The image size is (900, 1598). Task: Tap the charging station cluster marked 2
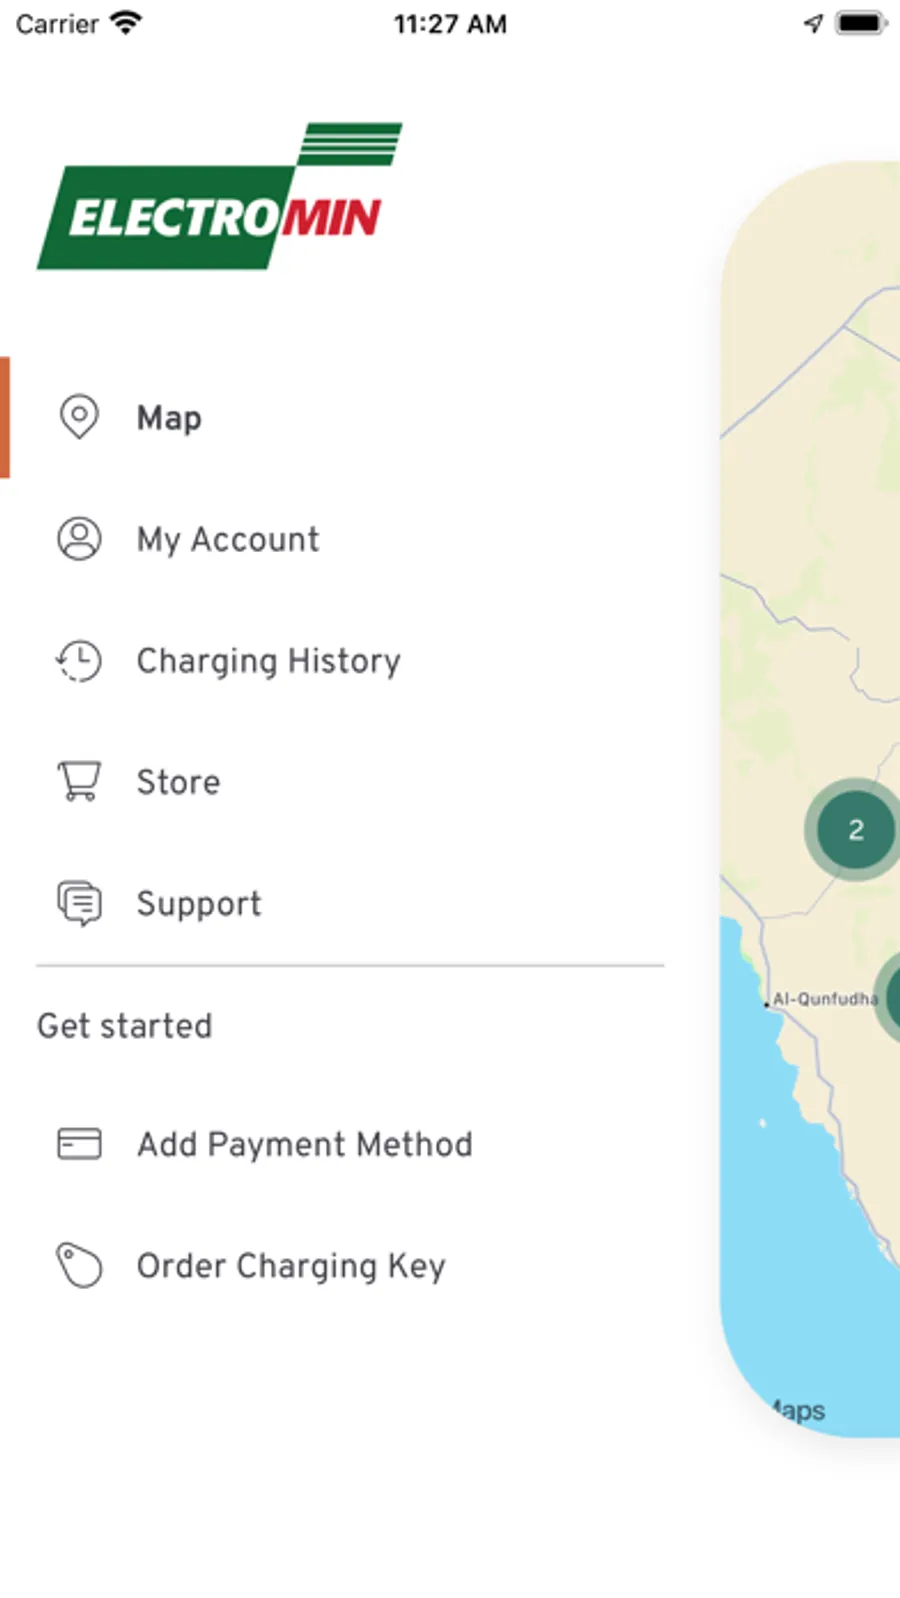[855, 829]
